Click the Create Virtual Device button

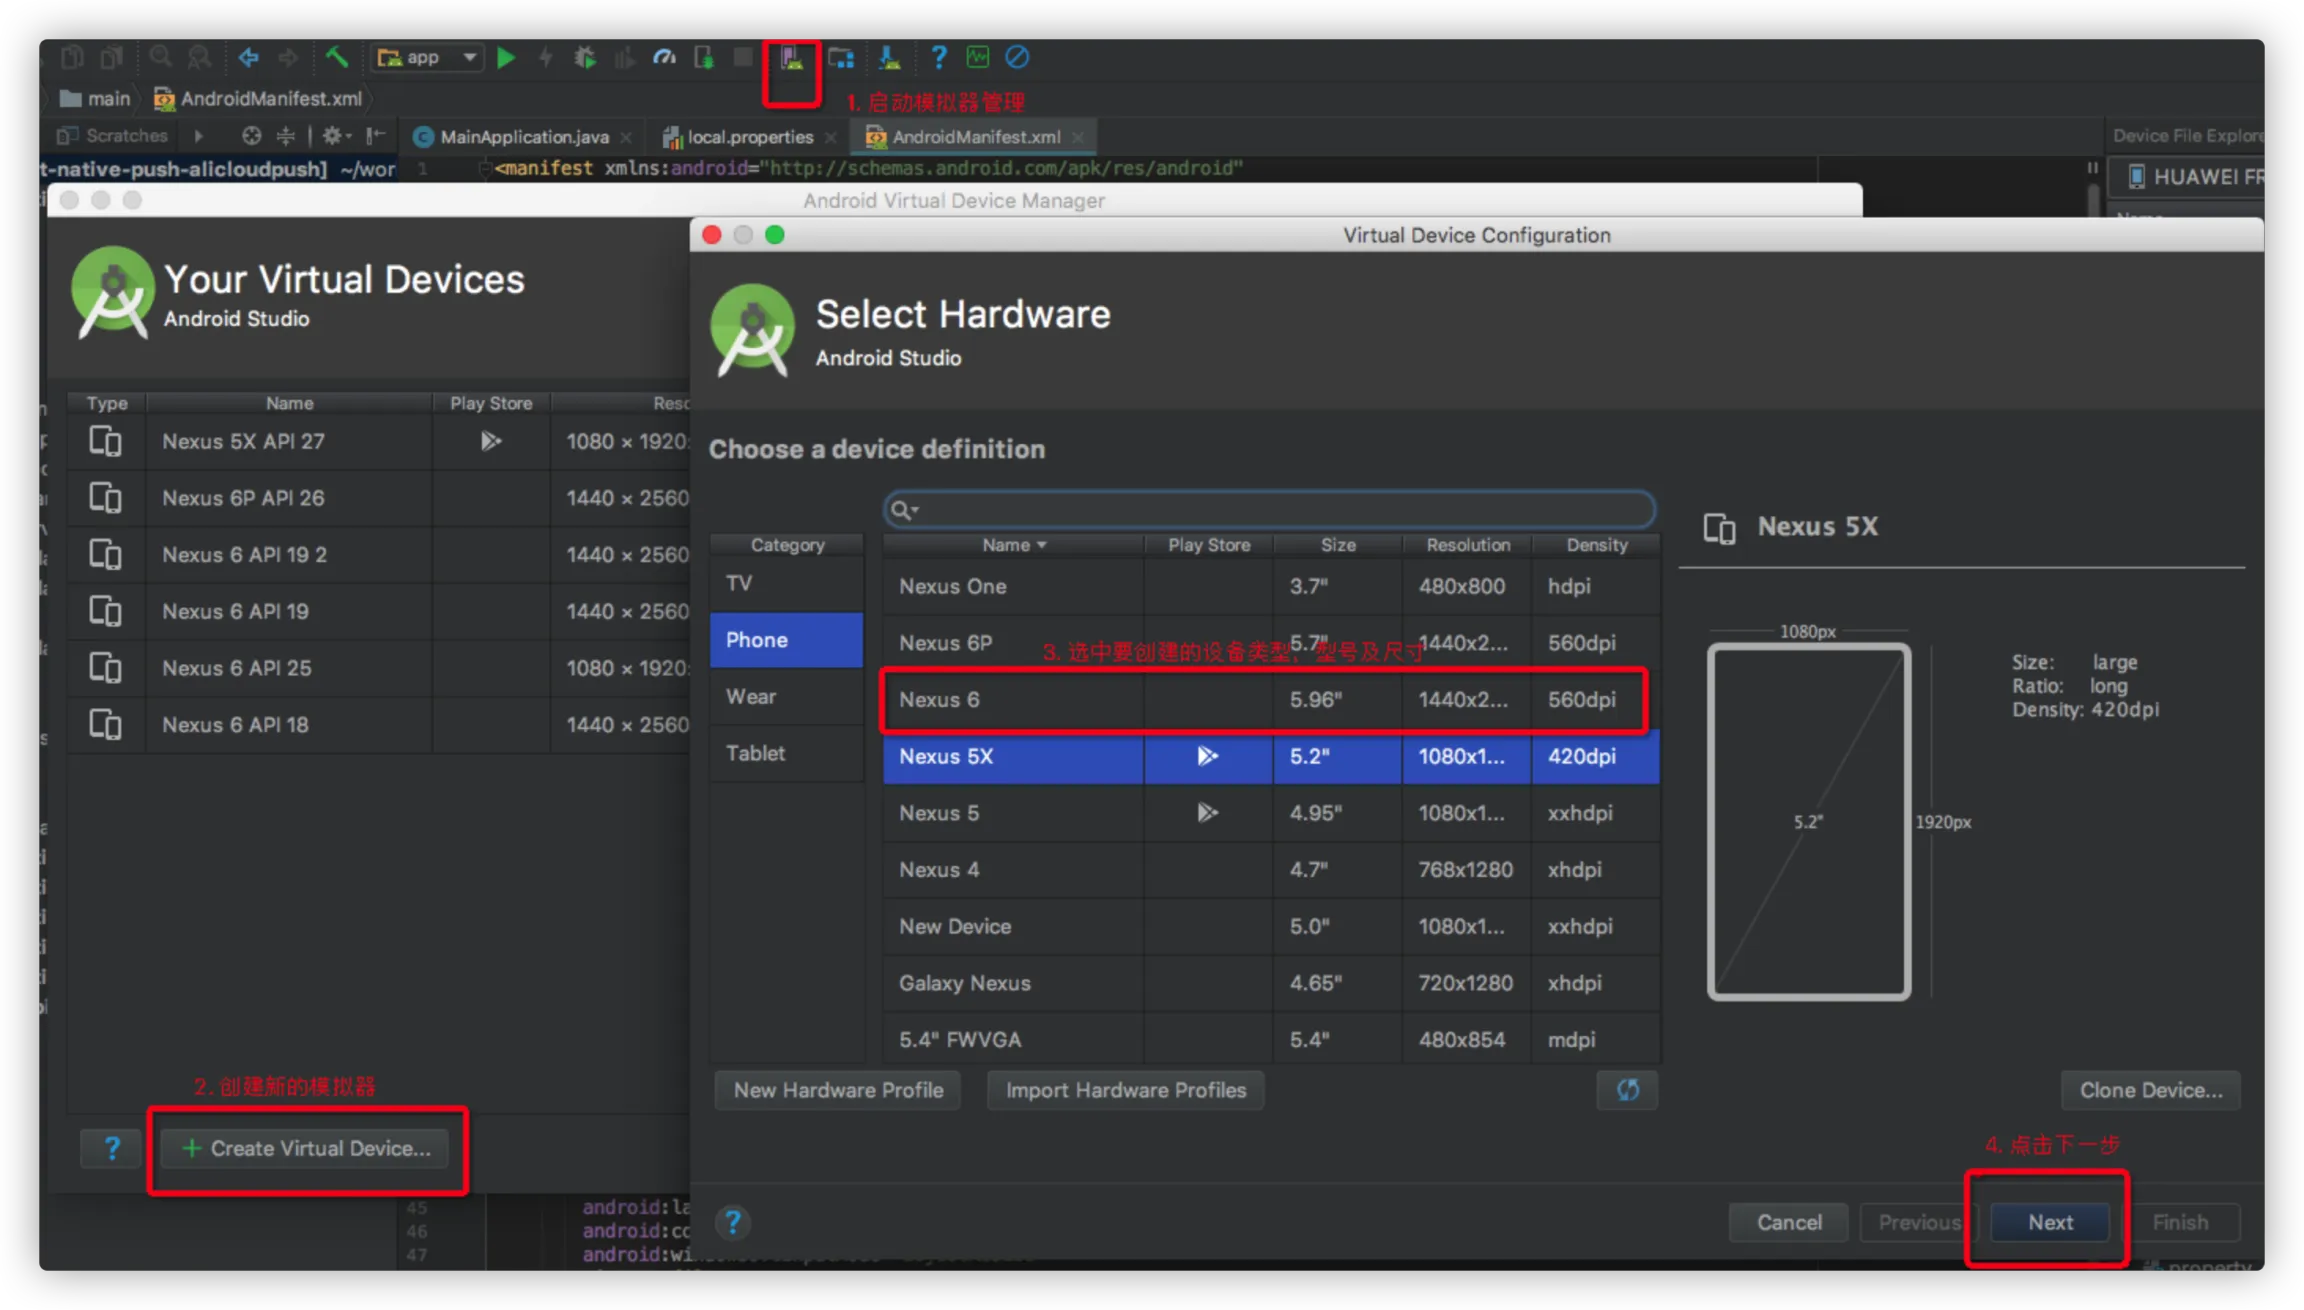(x=307, y=1149)
